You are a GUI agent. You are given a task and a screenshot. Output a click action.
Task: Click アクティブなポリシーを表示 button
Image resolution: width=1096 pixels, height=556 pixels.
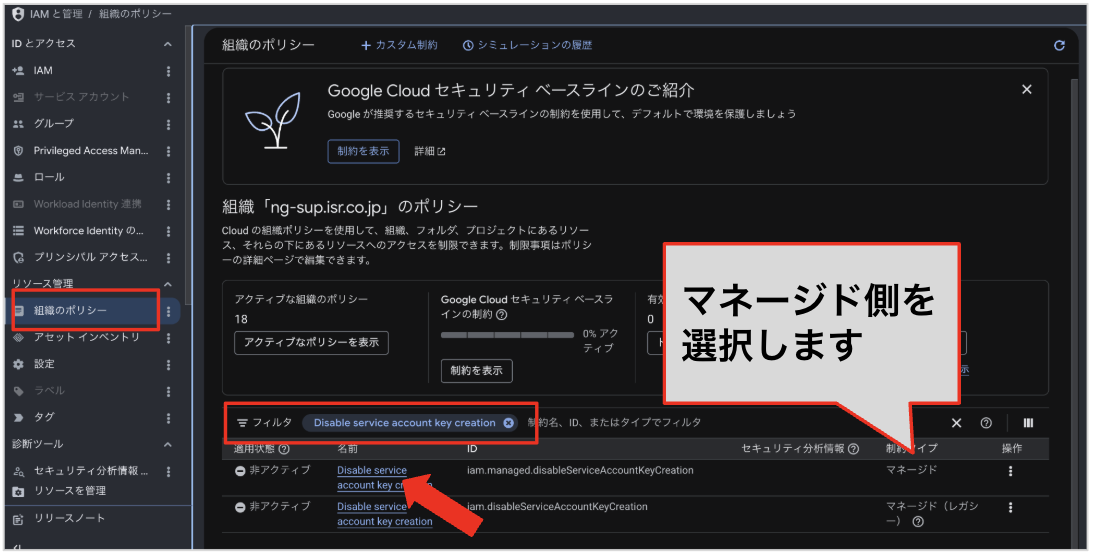(x=311, y=343)
